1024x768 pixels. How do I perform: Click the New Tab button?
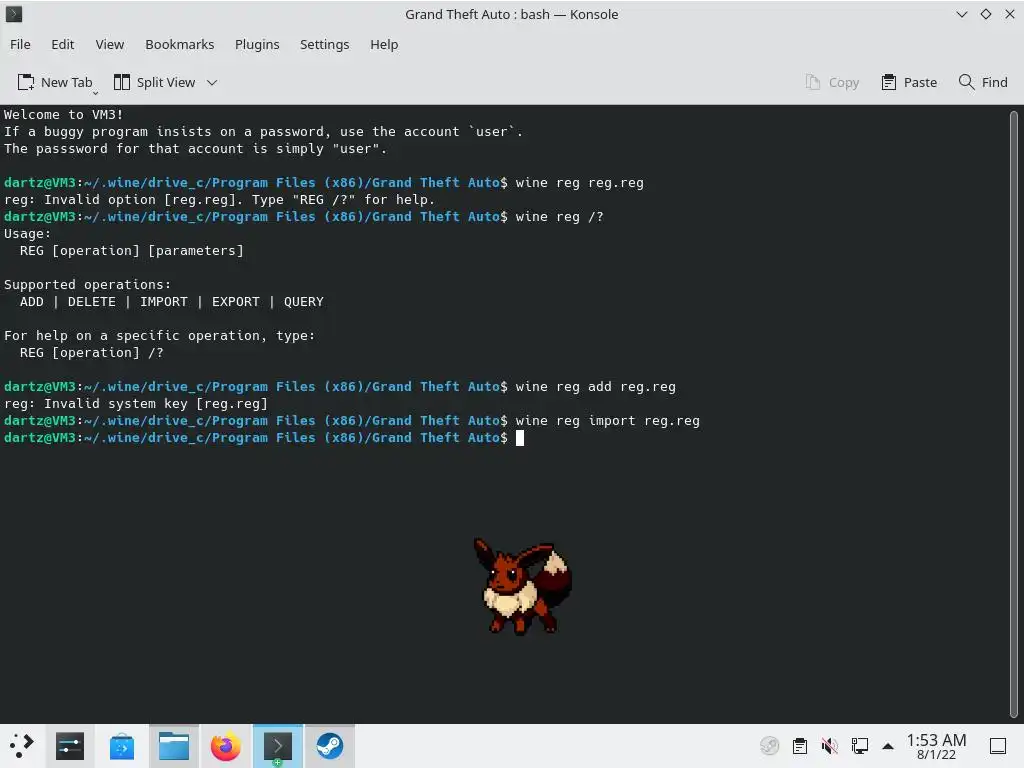[56, 82]
